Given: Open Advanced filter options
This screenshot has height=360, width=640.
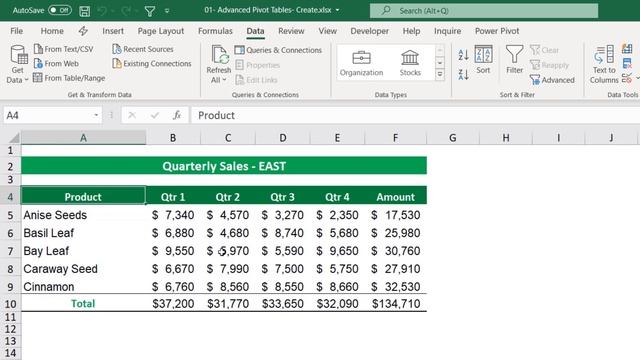Looking at the screenshot, I should pyautogui.click(x=552, y=80).
